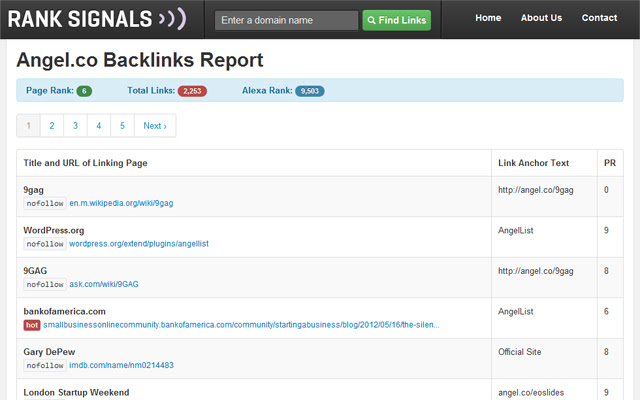Select pagination page 1
640x400 pixels.
[28, 126]
